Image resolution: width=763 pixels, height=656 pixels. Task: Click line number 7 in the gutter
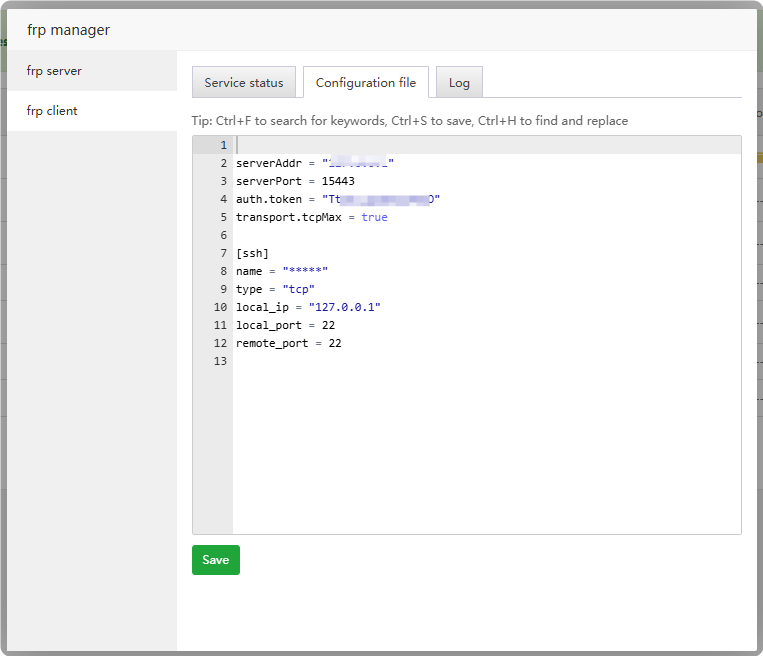(x=223, y=253)
